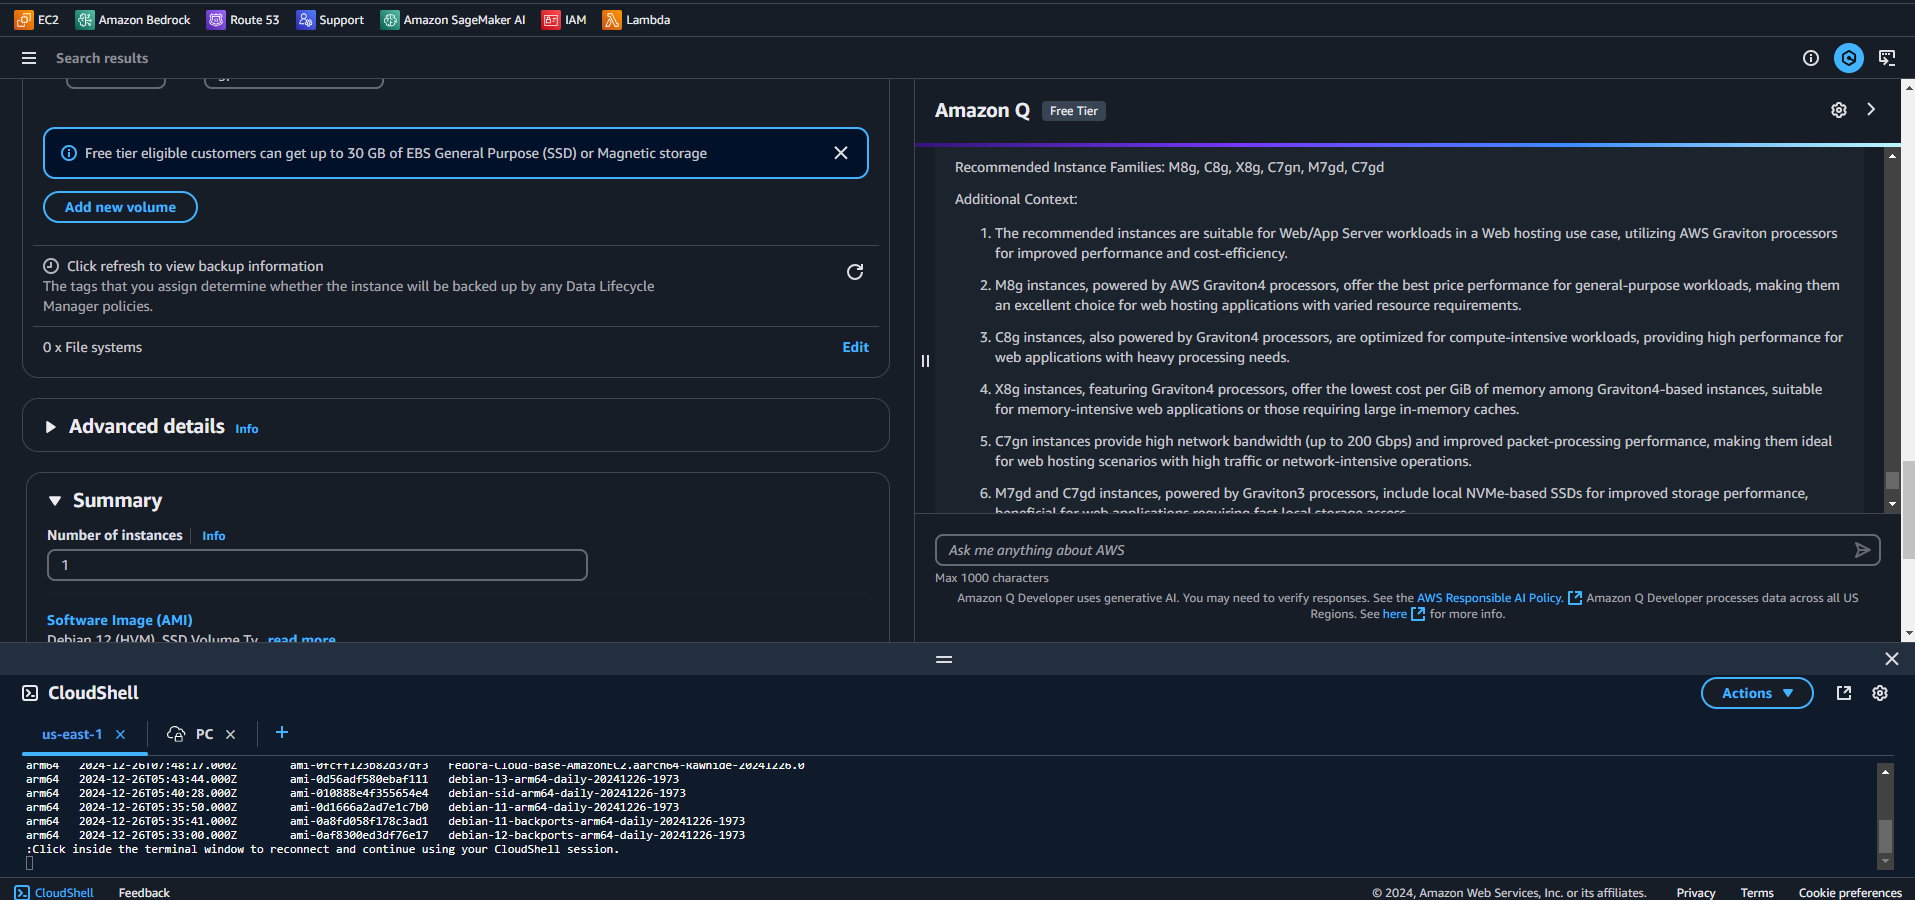Focus the Number of instances field
The image size is (1915, 900).
pyautogui.click(x=317, y=565)
